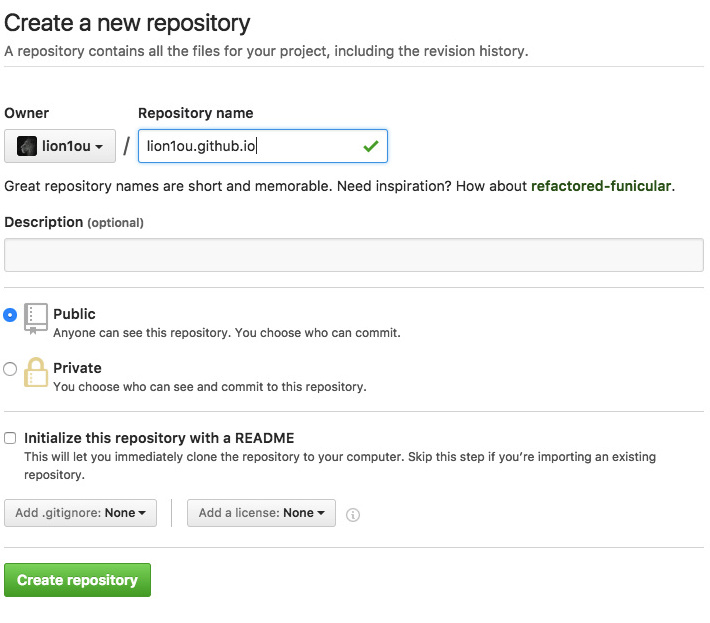
Task: Focus the Repository name text field
Action: (x=250, y=146)
